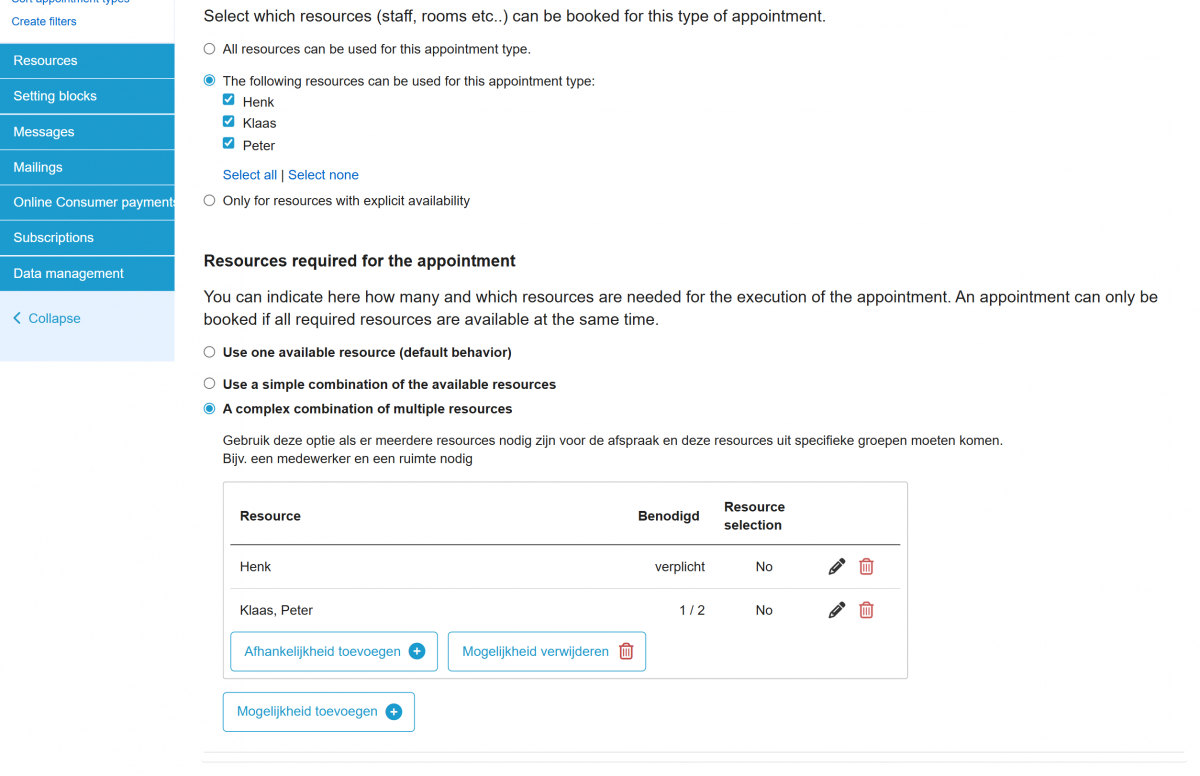Click the 'Select all' link
Viewport: 1200px width, 776px height.
pos(249,175)
